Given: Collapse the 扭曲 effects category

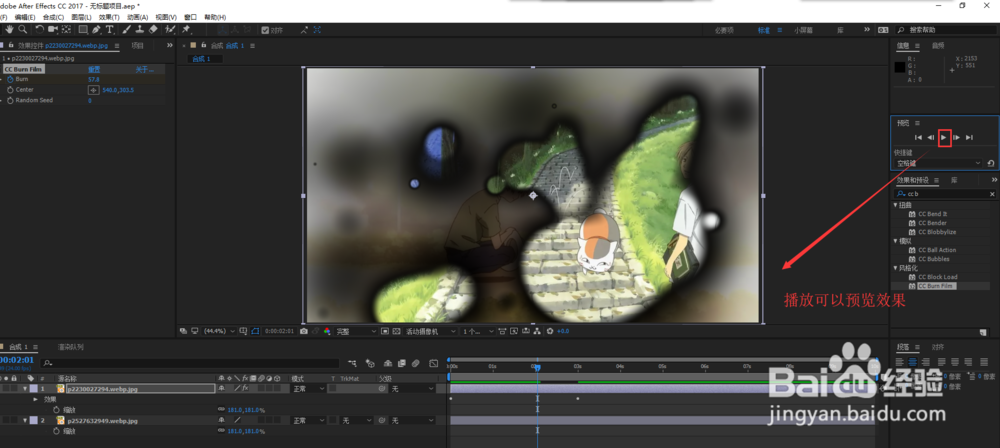Looking at the screenshot, I should (895, 205).
